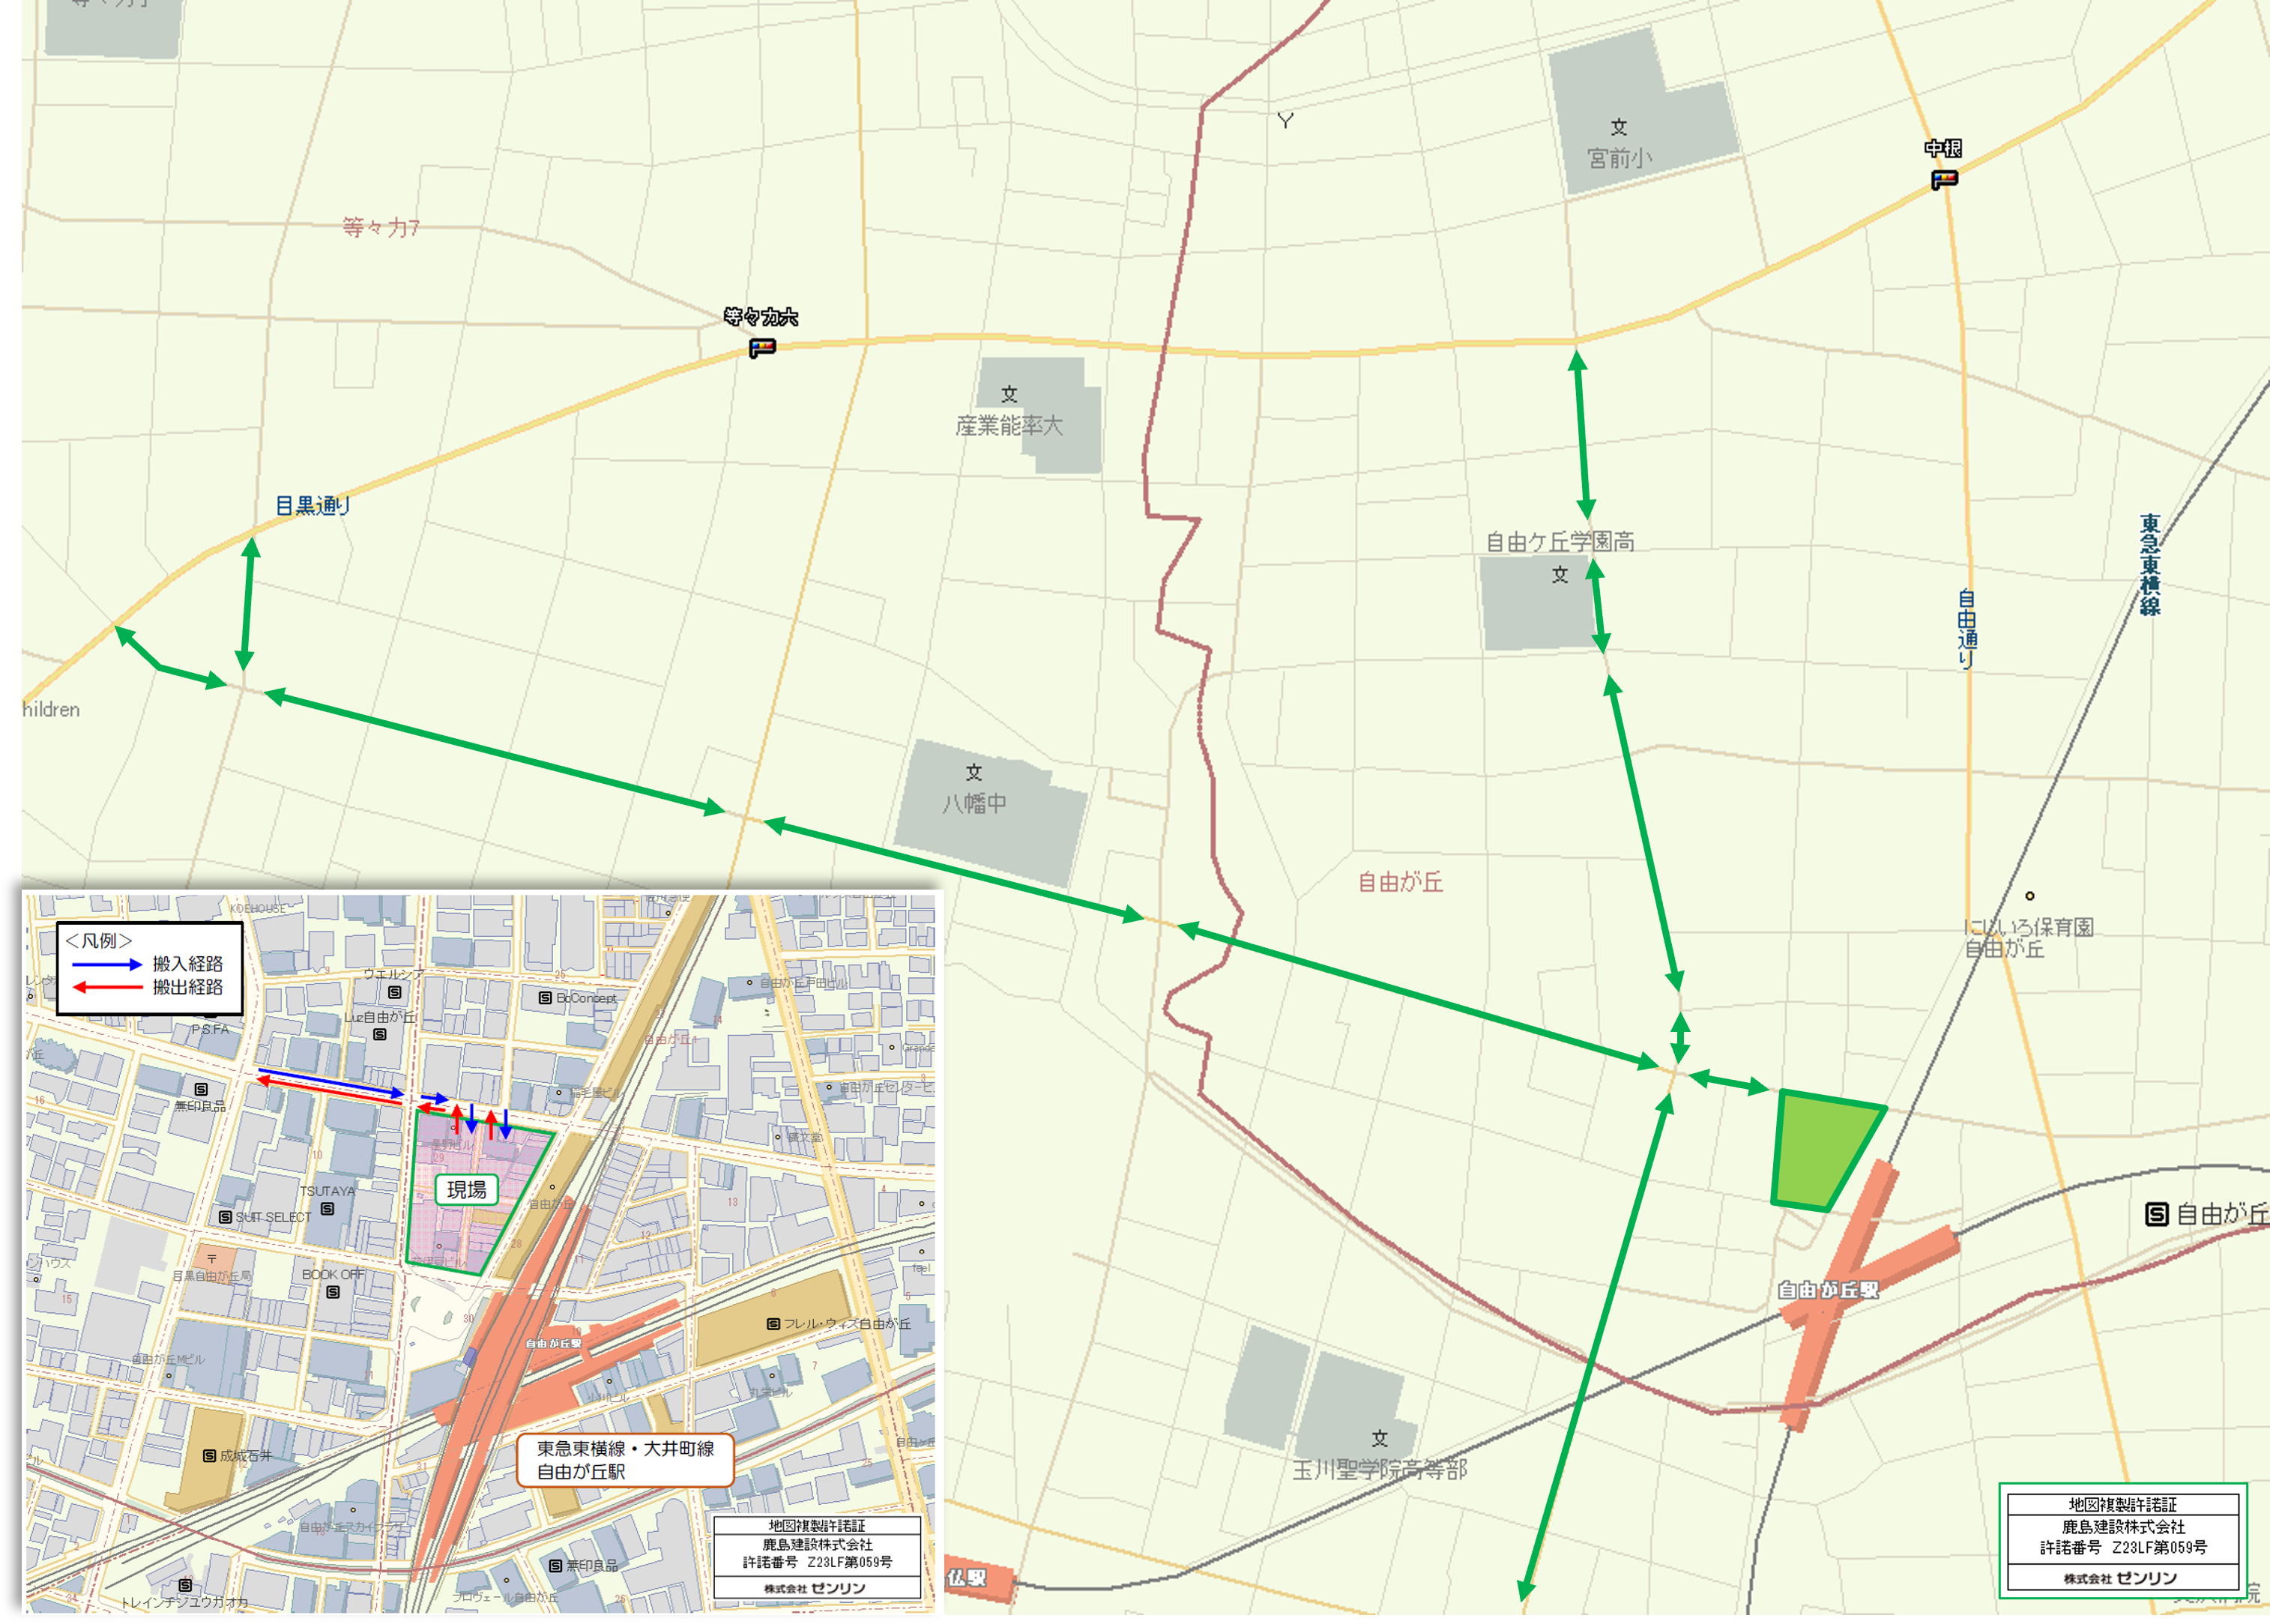Image resolution: width=2270 pixels, height=1624 pixels.
Task: Click the 玉川聖学院高等部 name text
Action: 1380,1470
